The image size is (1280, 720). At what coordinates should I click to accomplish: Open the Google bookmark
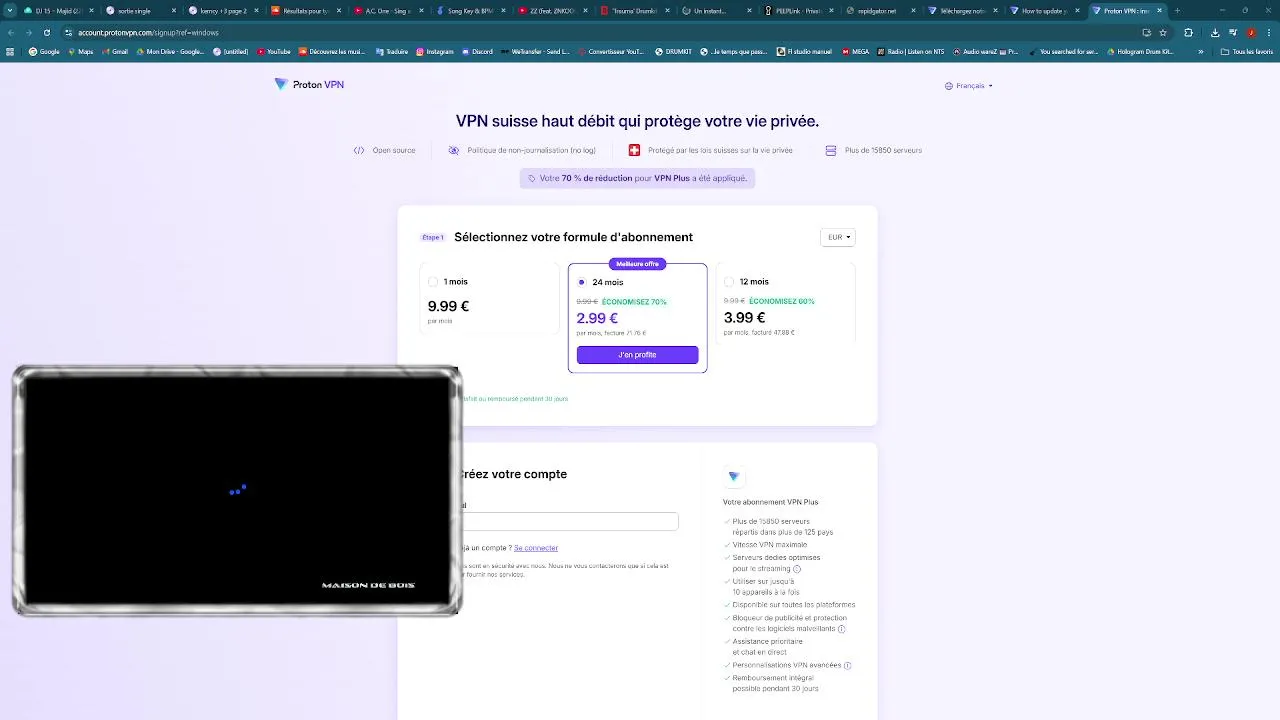(x=44, y=51)
